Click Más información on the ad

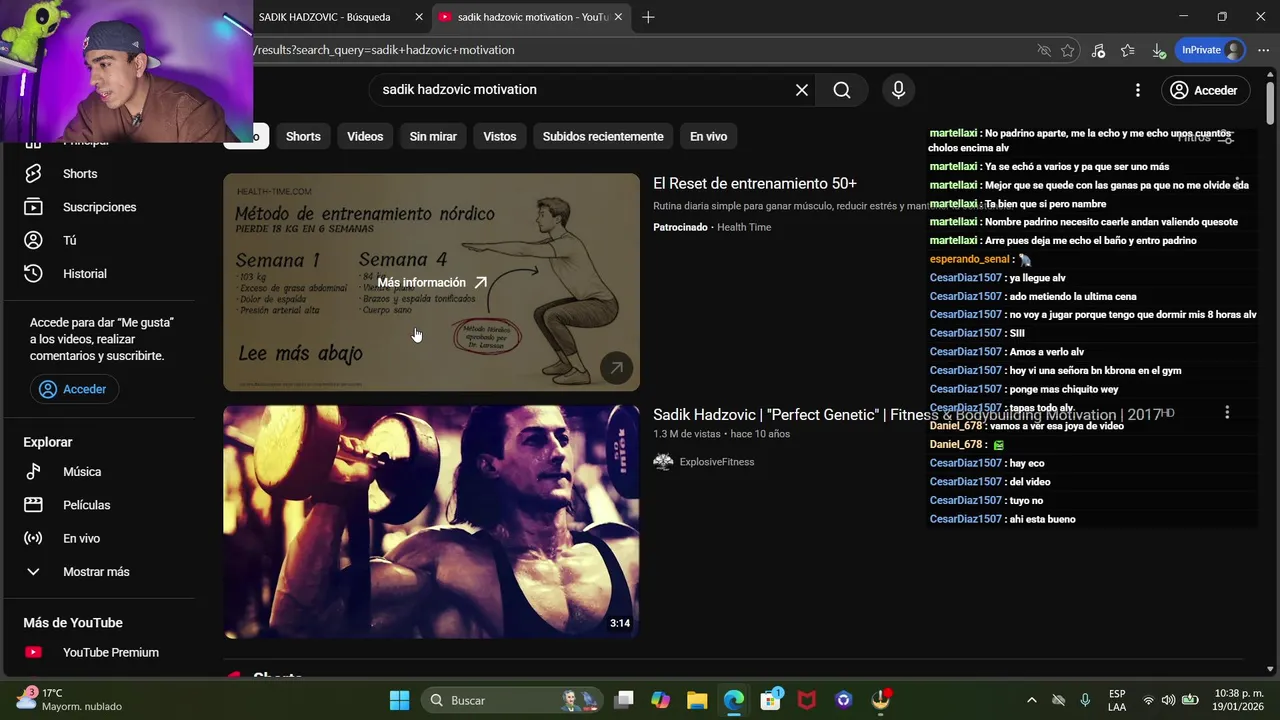(x=432, y=283)
